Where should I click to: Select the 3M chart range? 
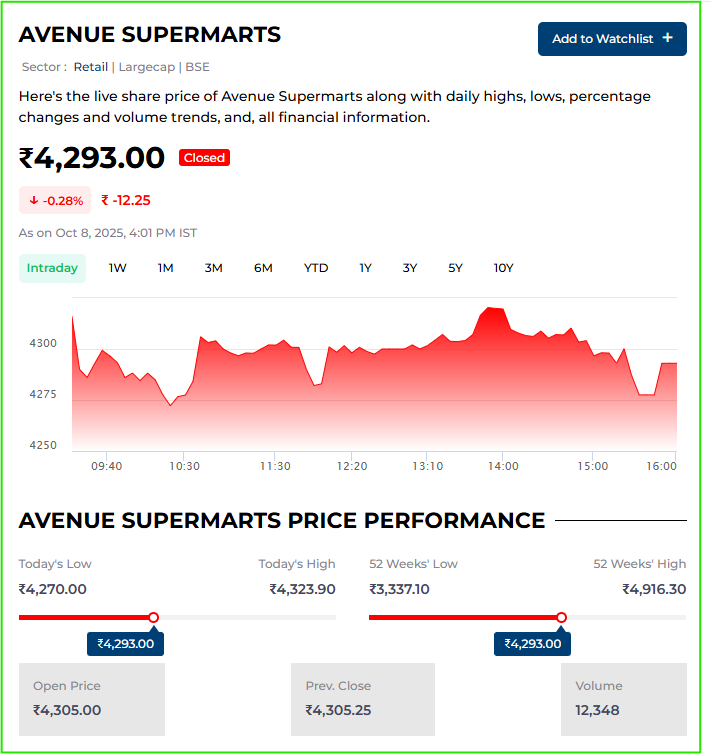(x=213, y=268)
